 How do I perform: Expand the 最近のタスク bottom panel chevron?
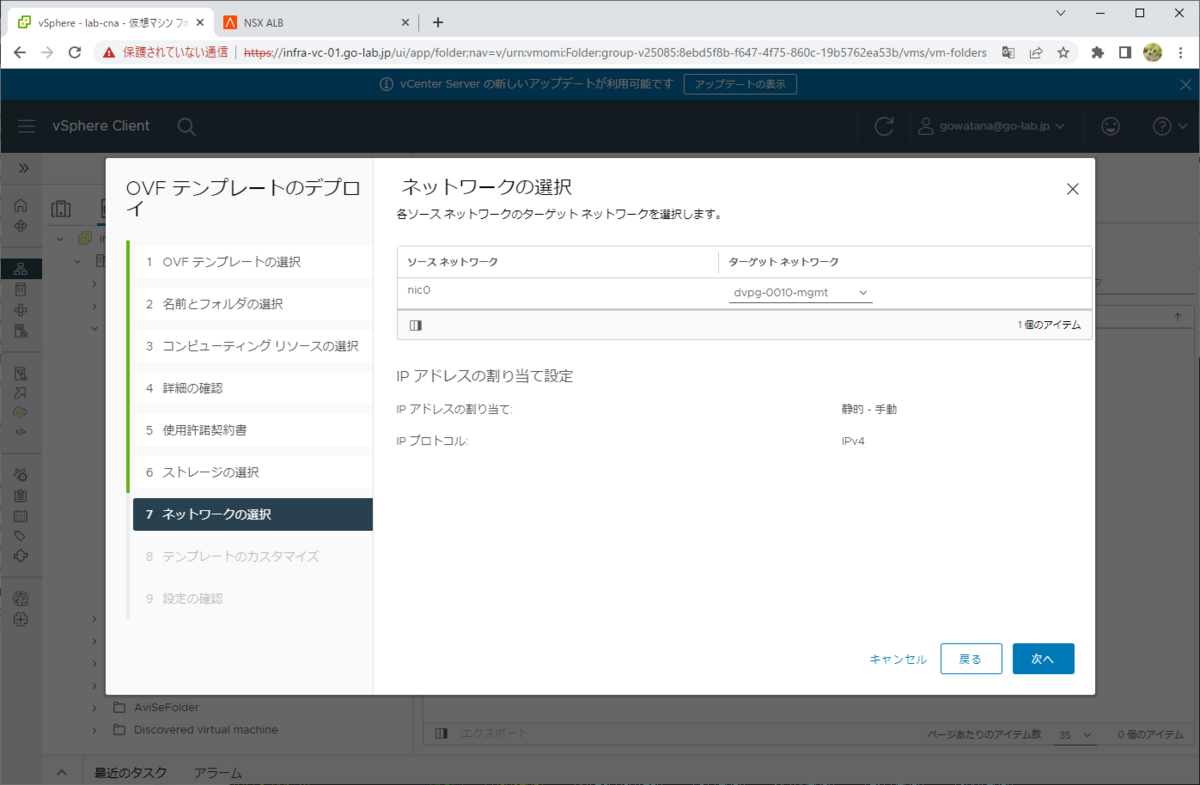coord(61,773)
